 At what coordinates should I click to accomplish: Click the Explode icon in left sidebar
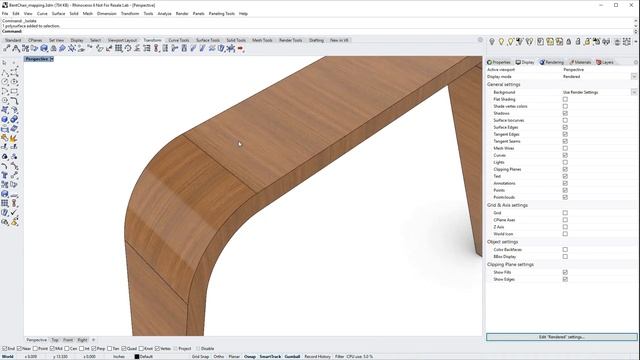13,138
